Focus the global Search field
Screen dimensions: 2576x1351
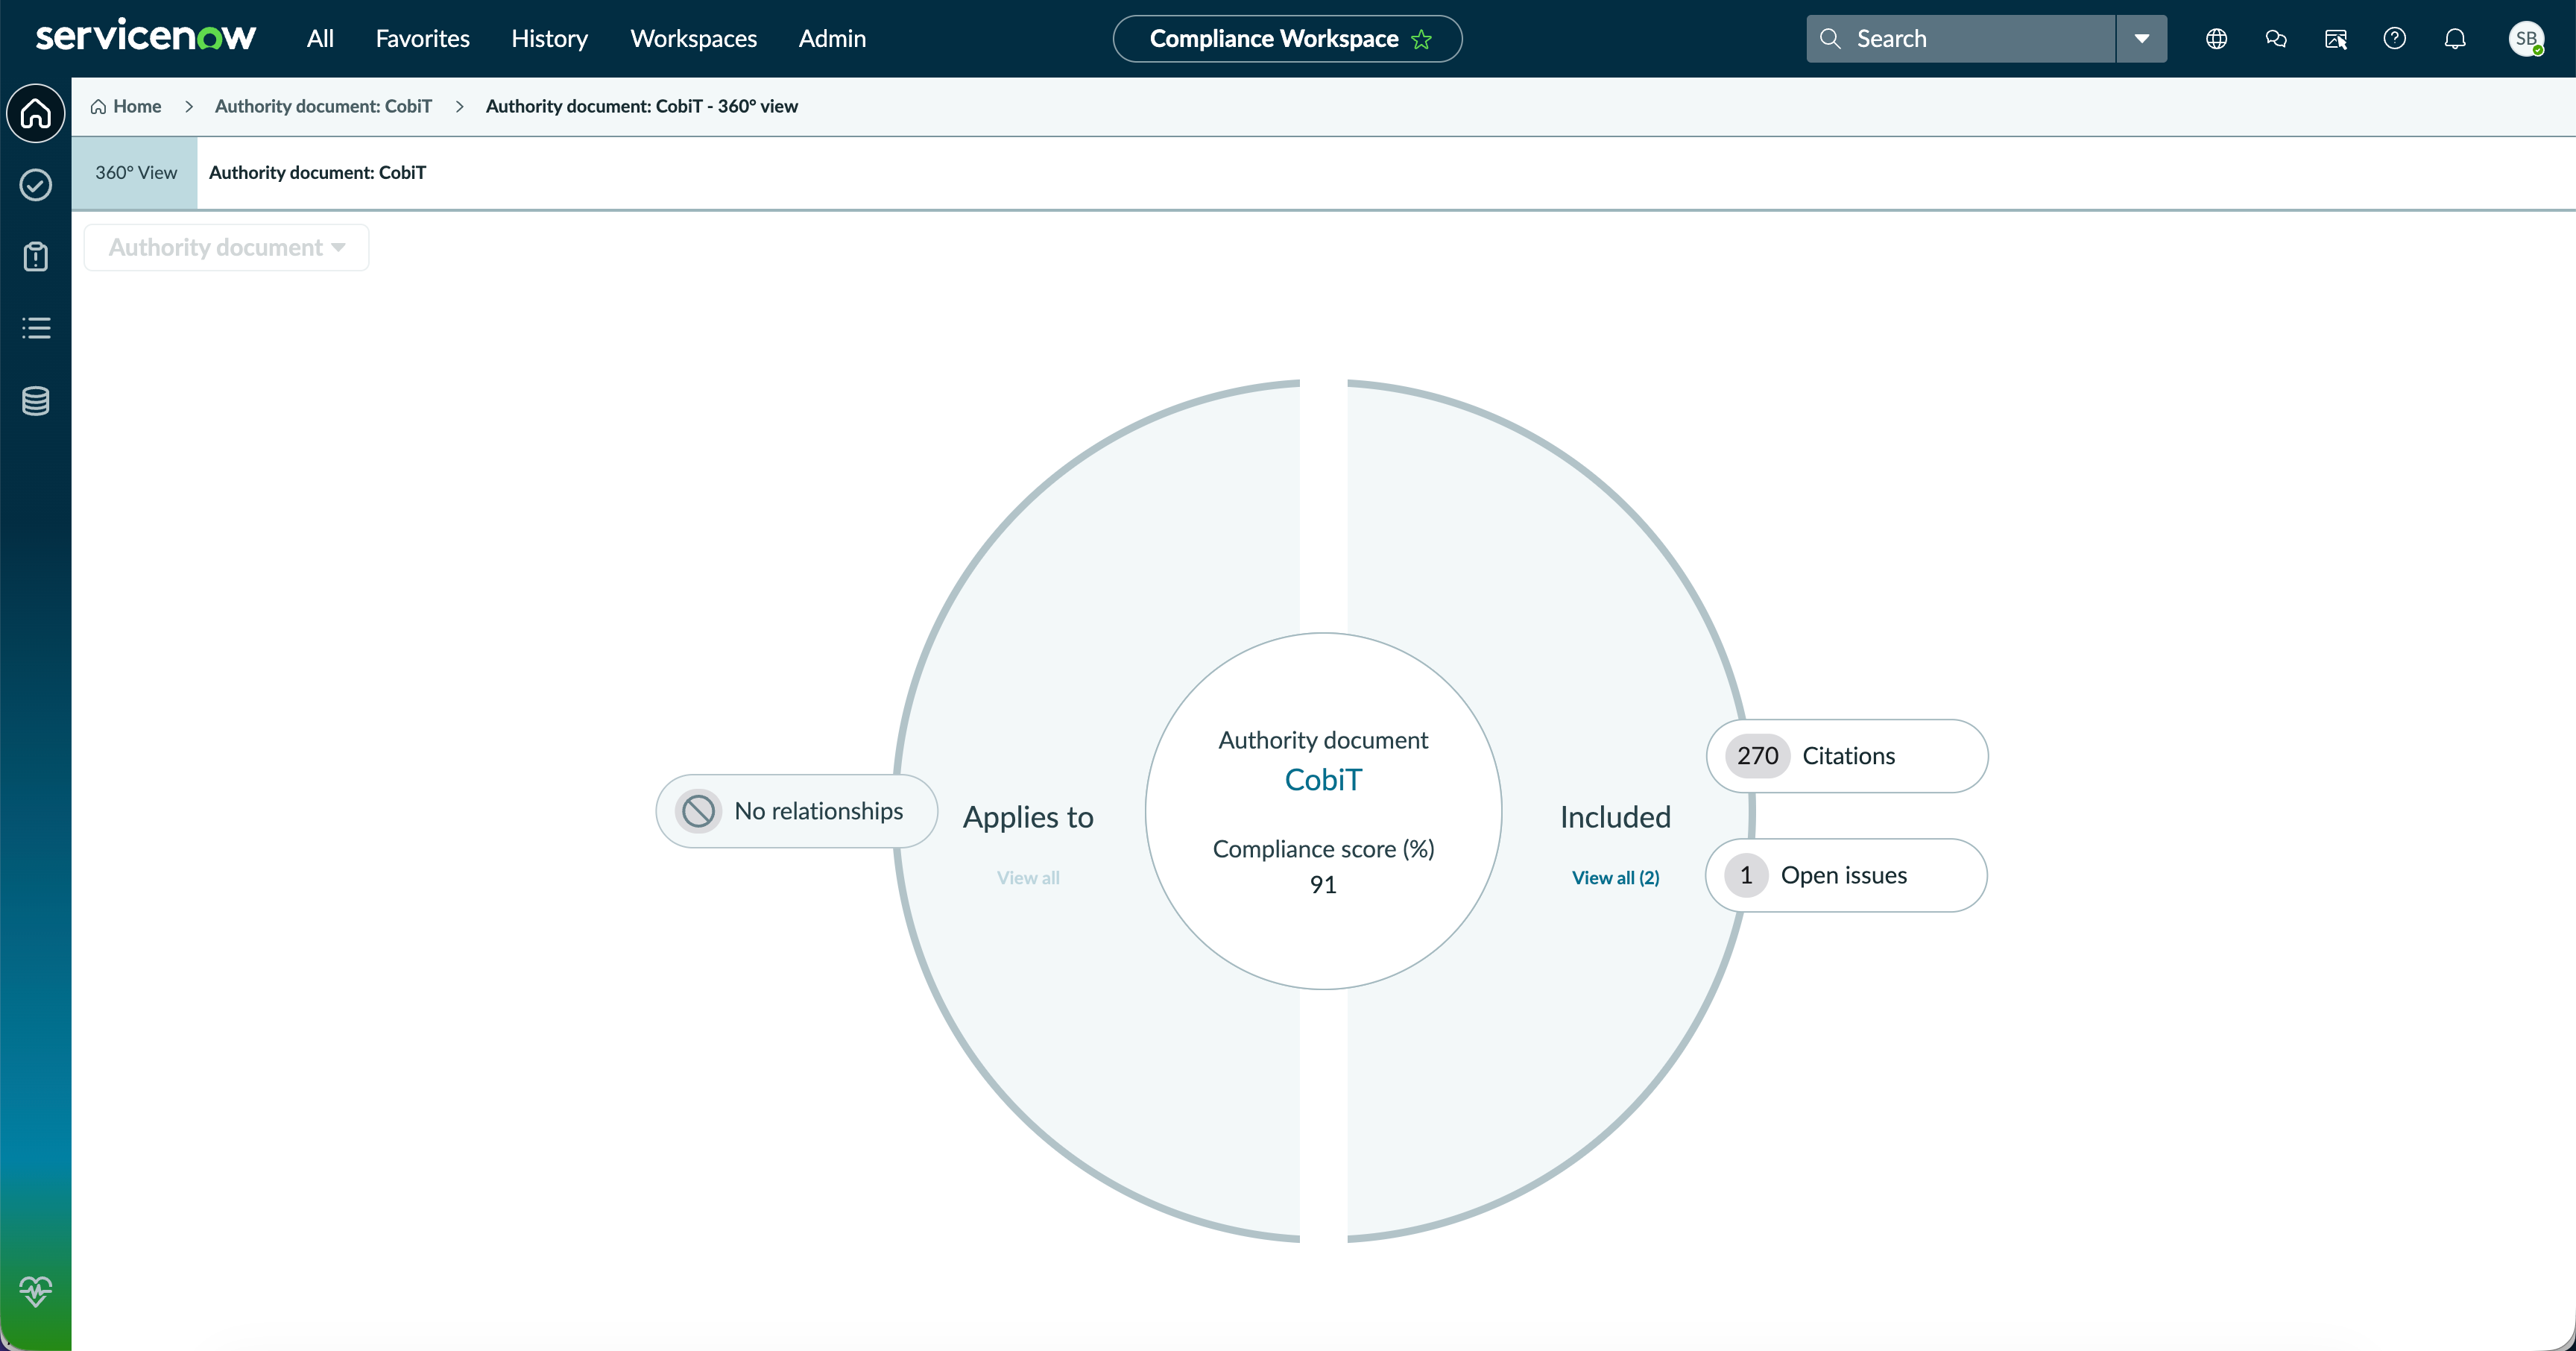tap(1960, 38)
